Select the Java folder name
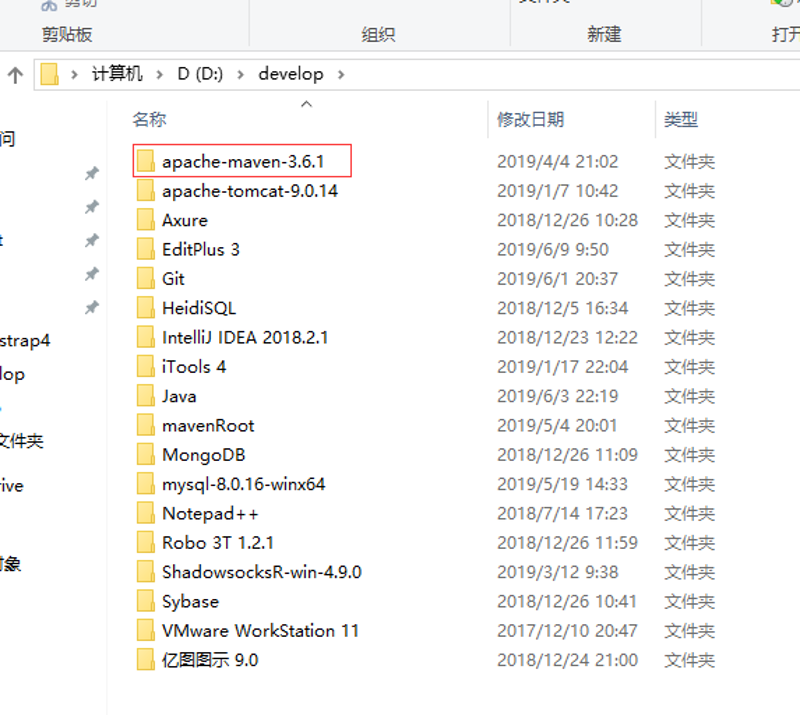800x715 pixels. tap(179, 397)
